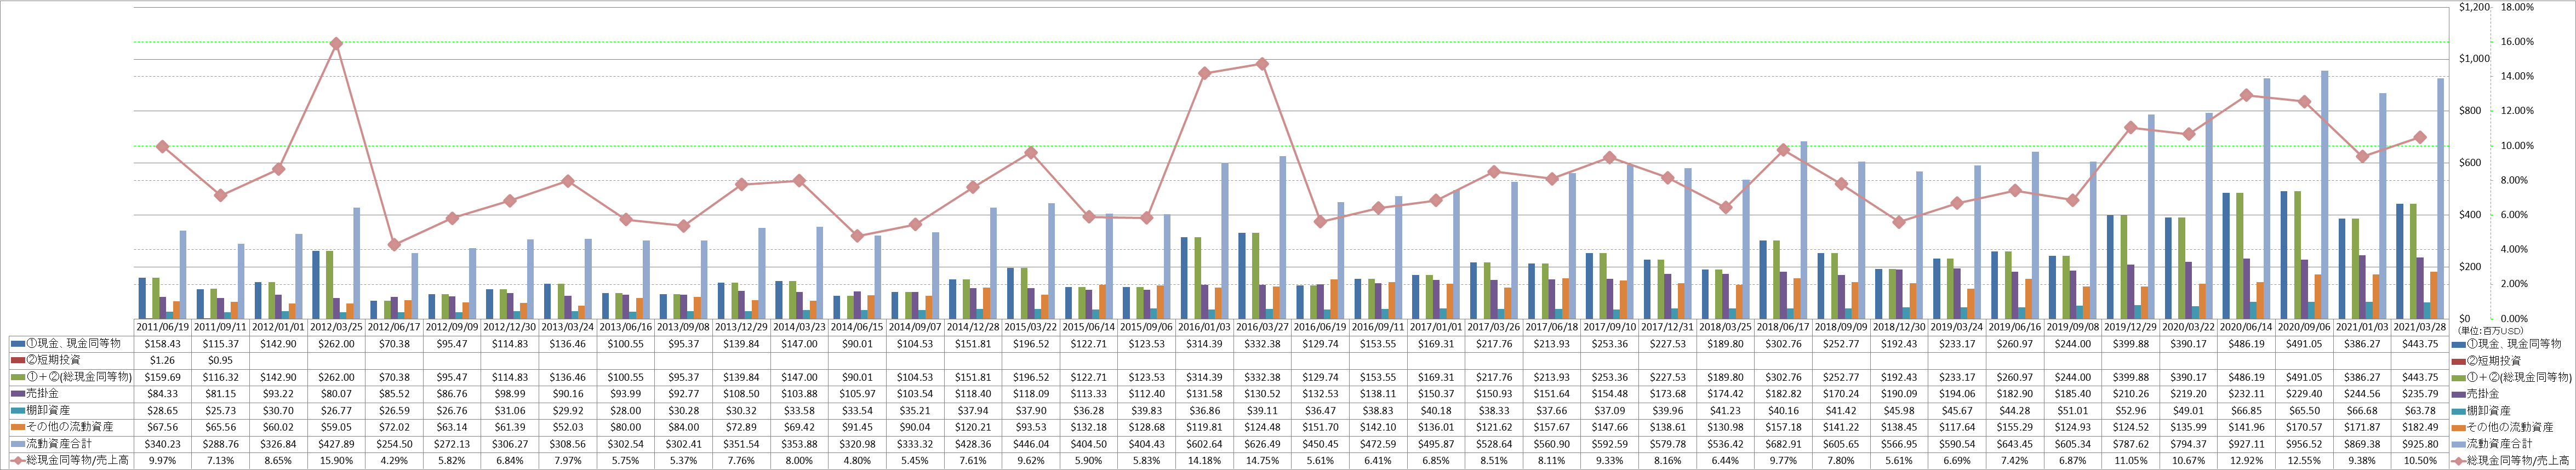Screen dimensions: 2576x470
Task: Click the $1.26 short-term investment cell
Action: pyautogui.click(x=163, y=360)
